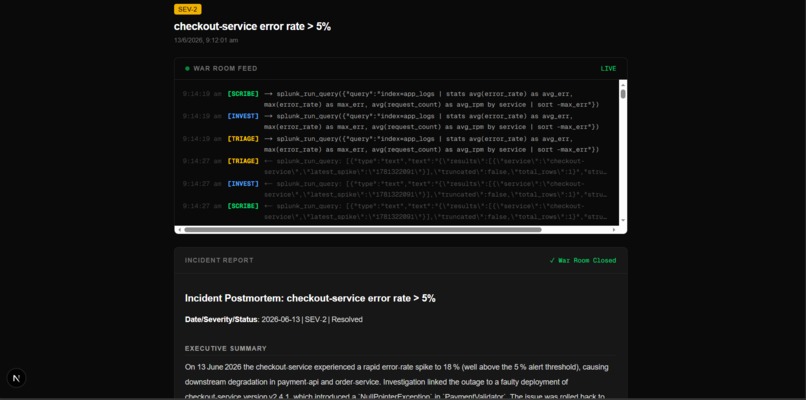Click the feed's horizontal scrollbar thumb
806x400 pixels.
[x=363, y=230]
